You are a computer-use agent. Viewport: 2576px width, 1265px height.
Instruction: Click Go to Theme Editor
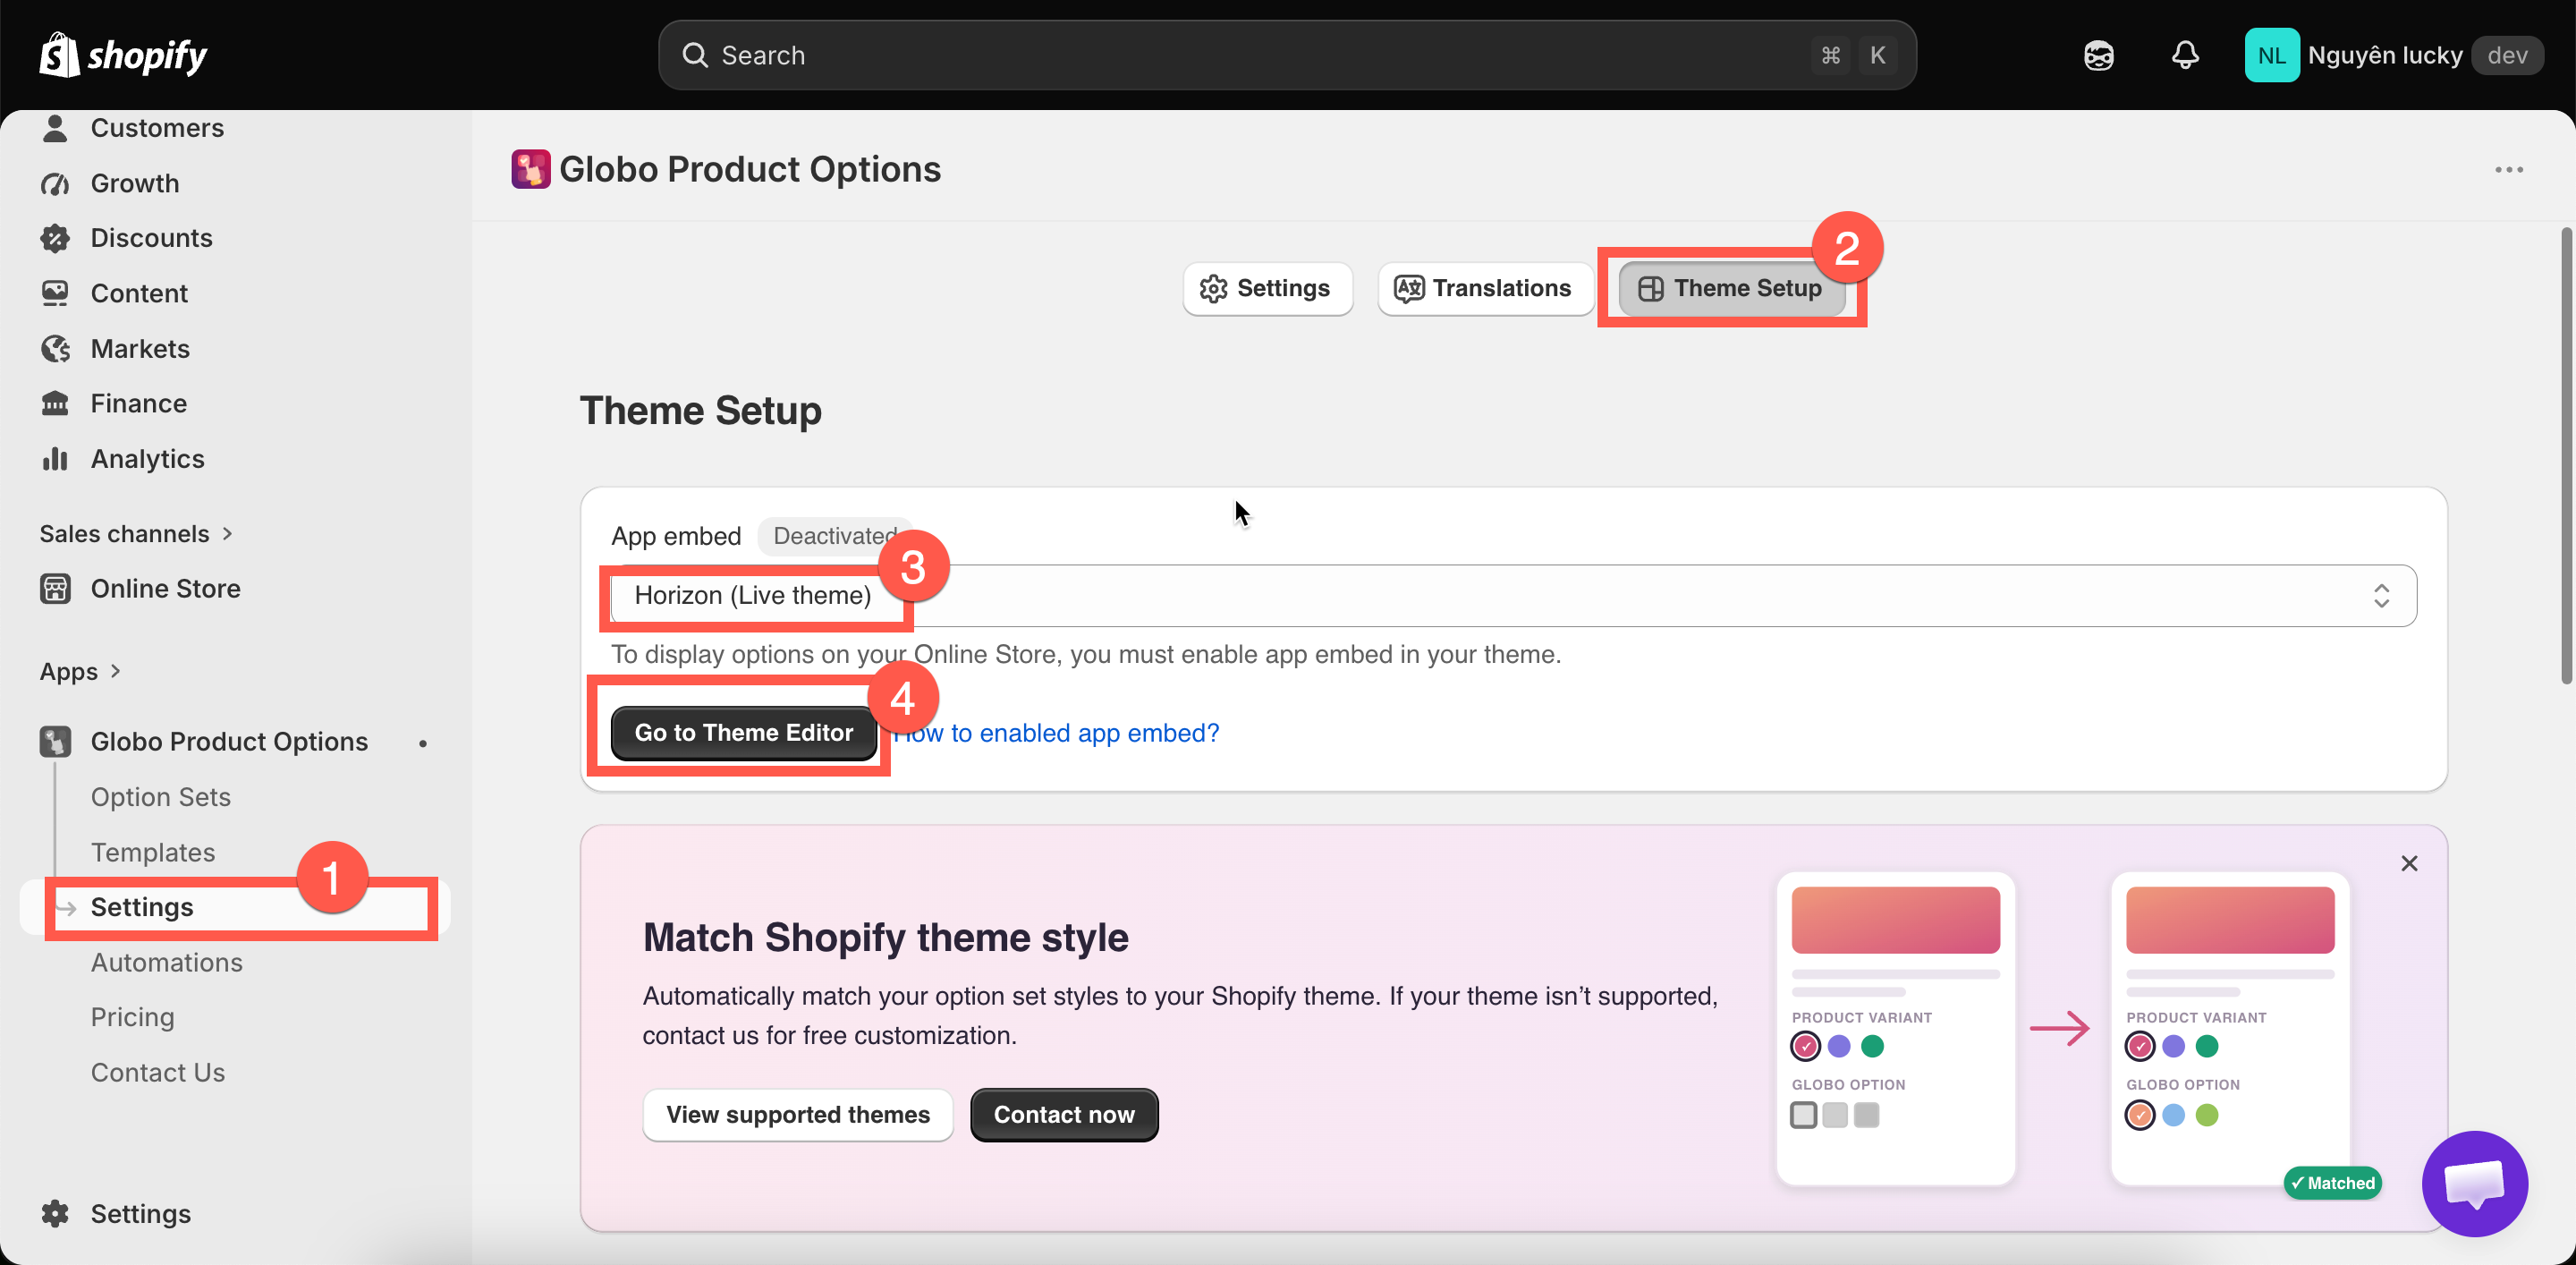(x=743, y=733)
